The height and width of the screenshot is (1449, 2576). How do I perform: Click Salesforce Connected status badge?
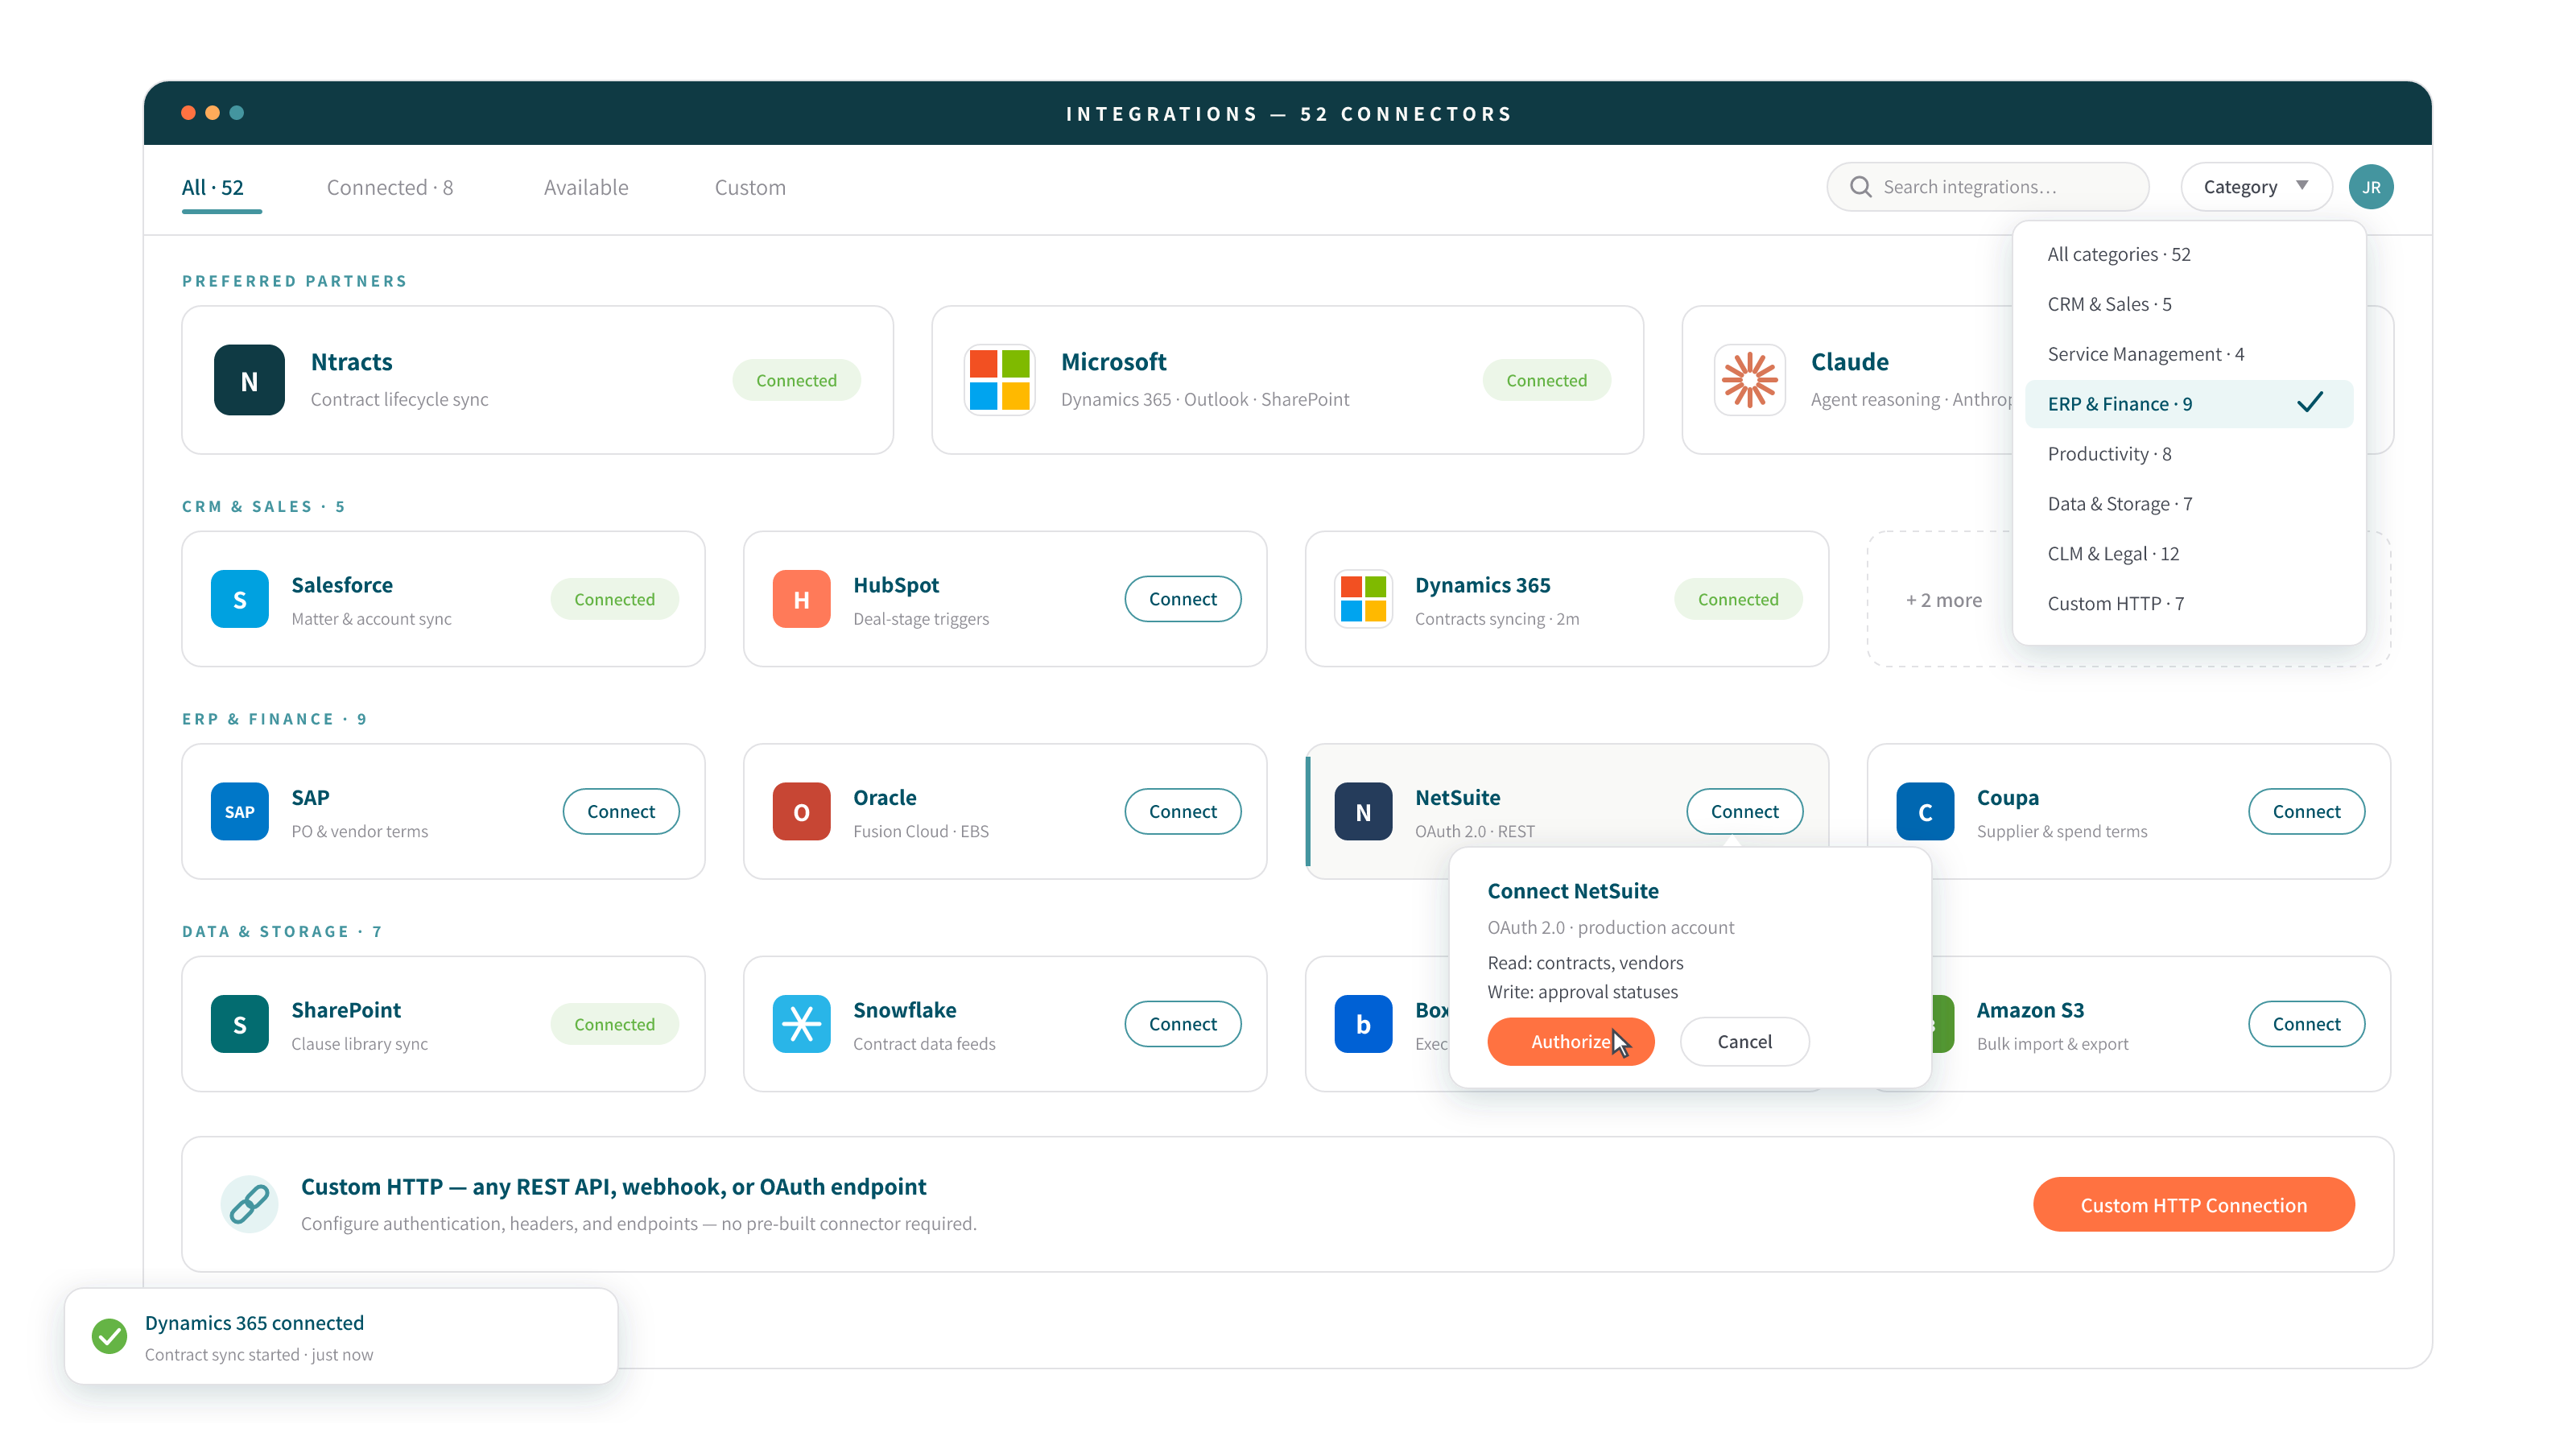click(x=614, y=599)
